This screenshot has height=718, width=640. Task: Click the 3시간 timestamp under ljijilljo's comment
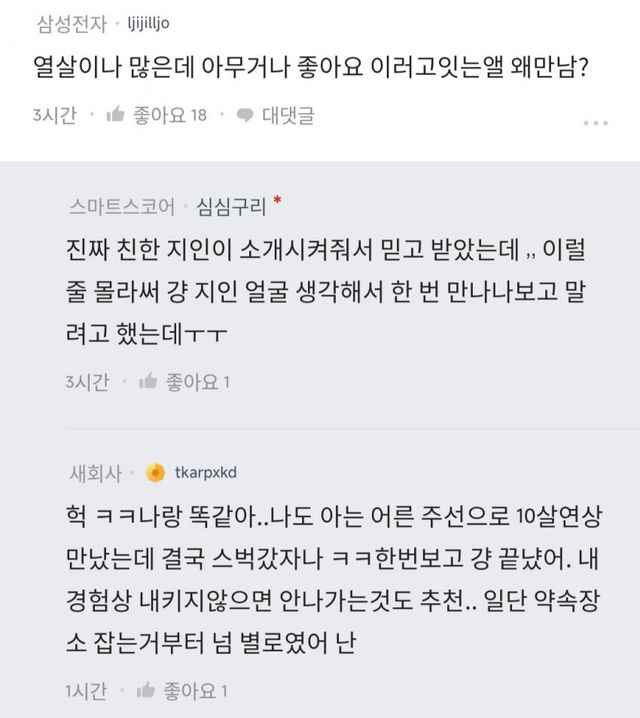pos(55,116)
